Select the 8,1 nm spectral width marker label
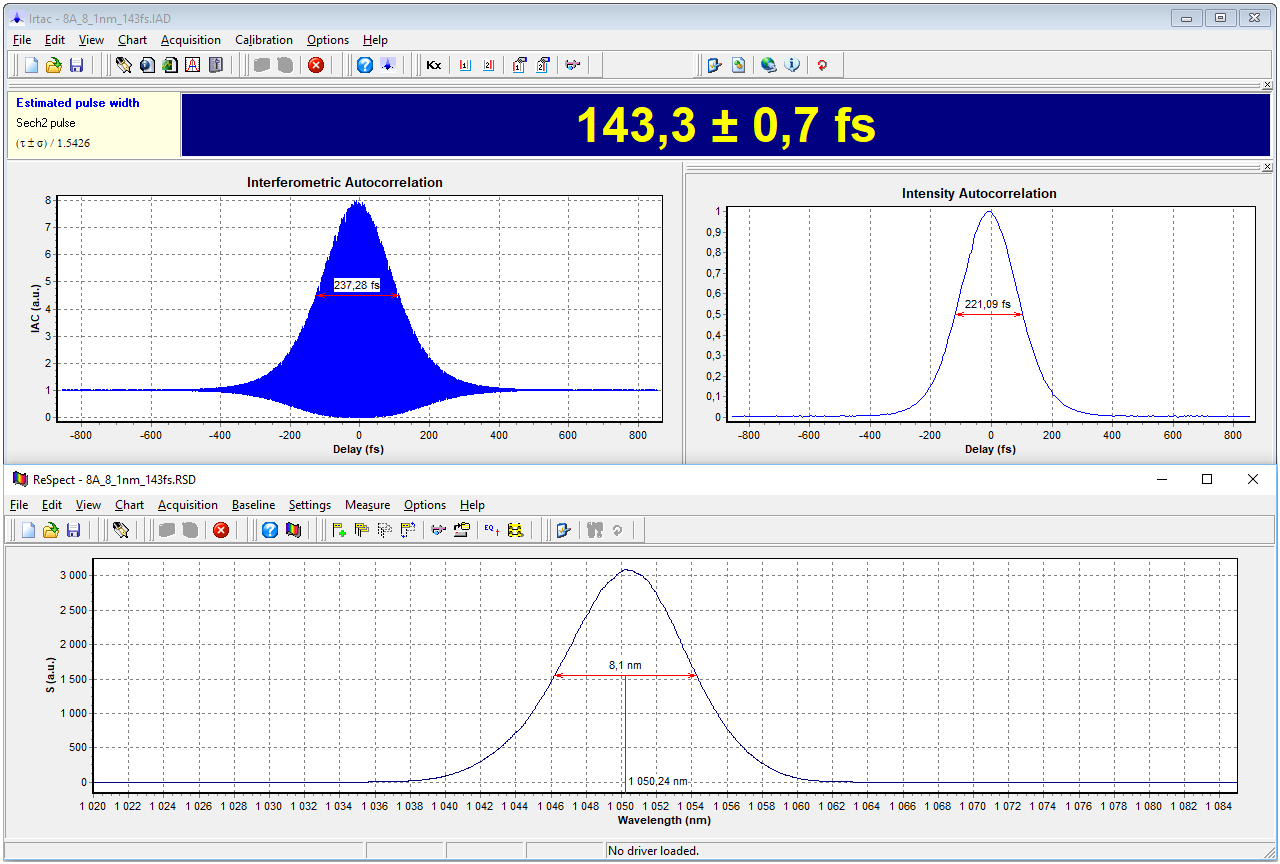1280x864 pixels. [625, 664]
